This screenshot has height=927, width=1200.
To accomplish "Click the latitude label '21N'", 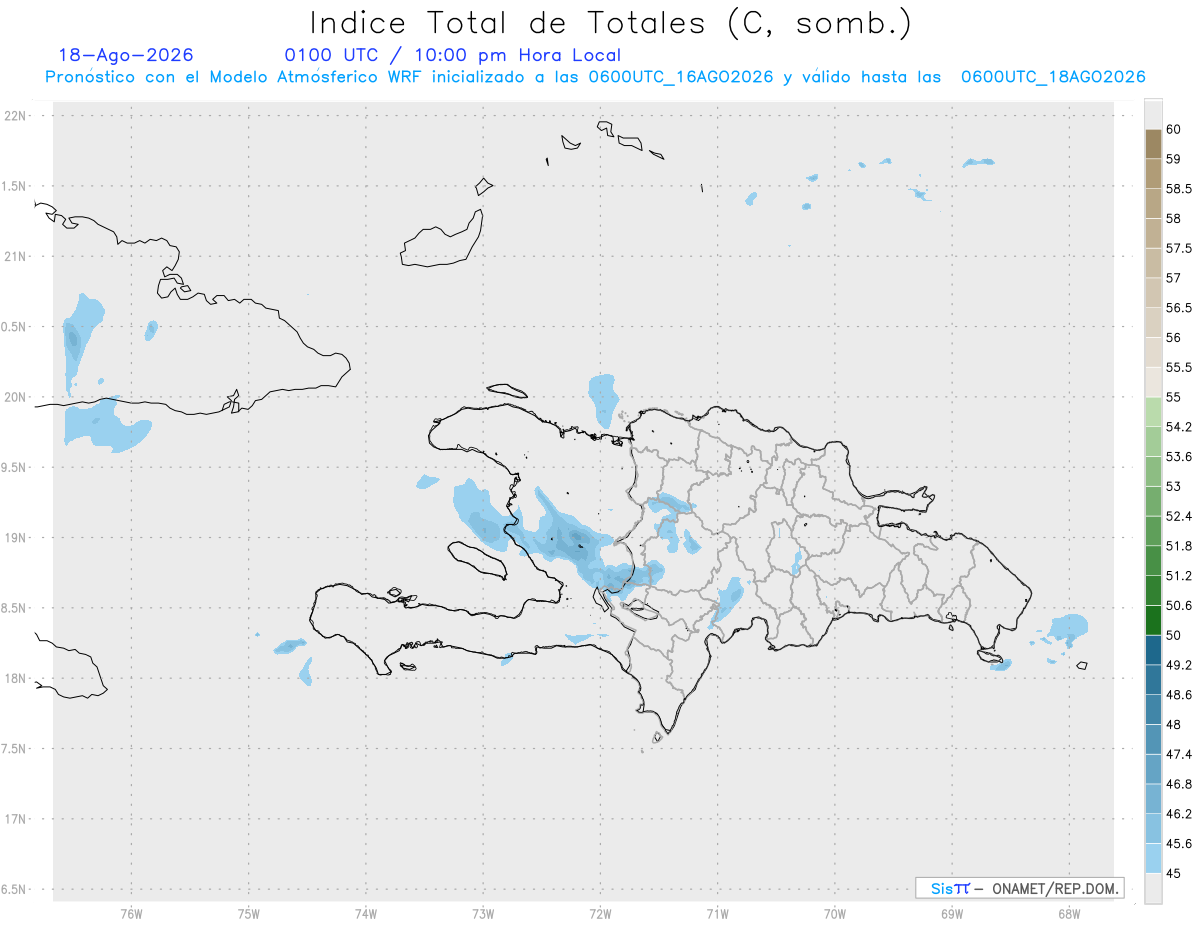I will tap(16, 256).
